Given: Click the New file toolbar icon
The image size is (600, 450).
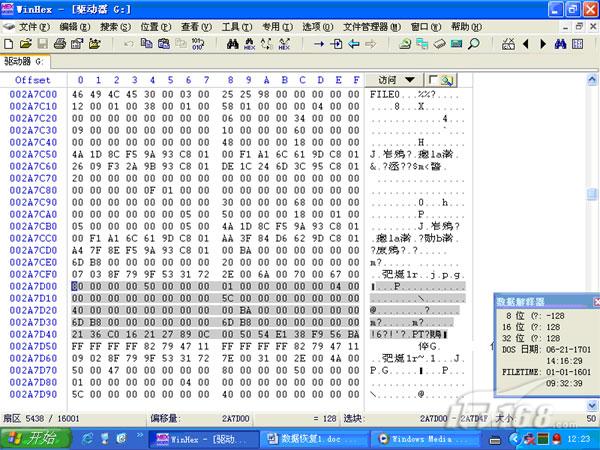Looking at the screenshot, I should coord(8,44).
